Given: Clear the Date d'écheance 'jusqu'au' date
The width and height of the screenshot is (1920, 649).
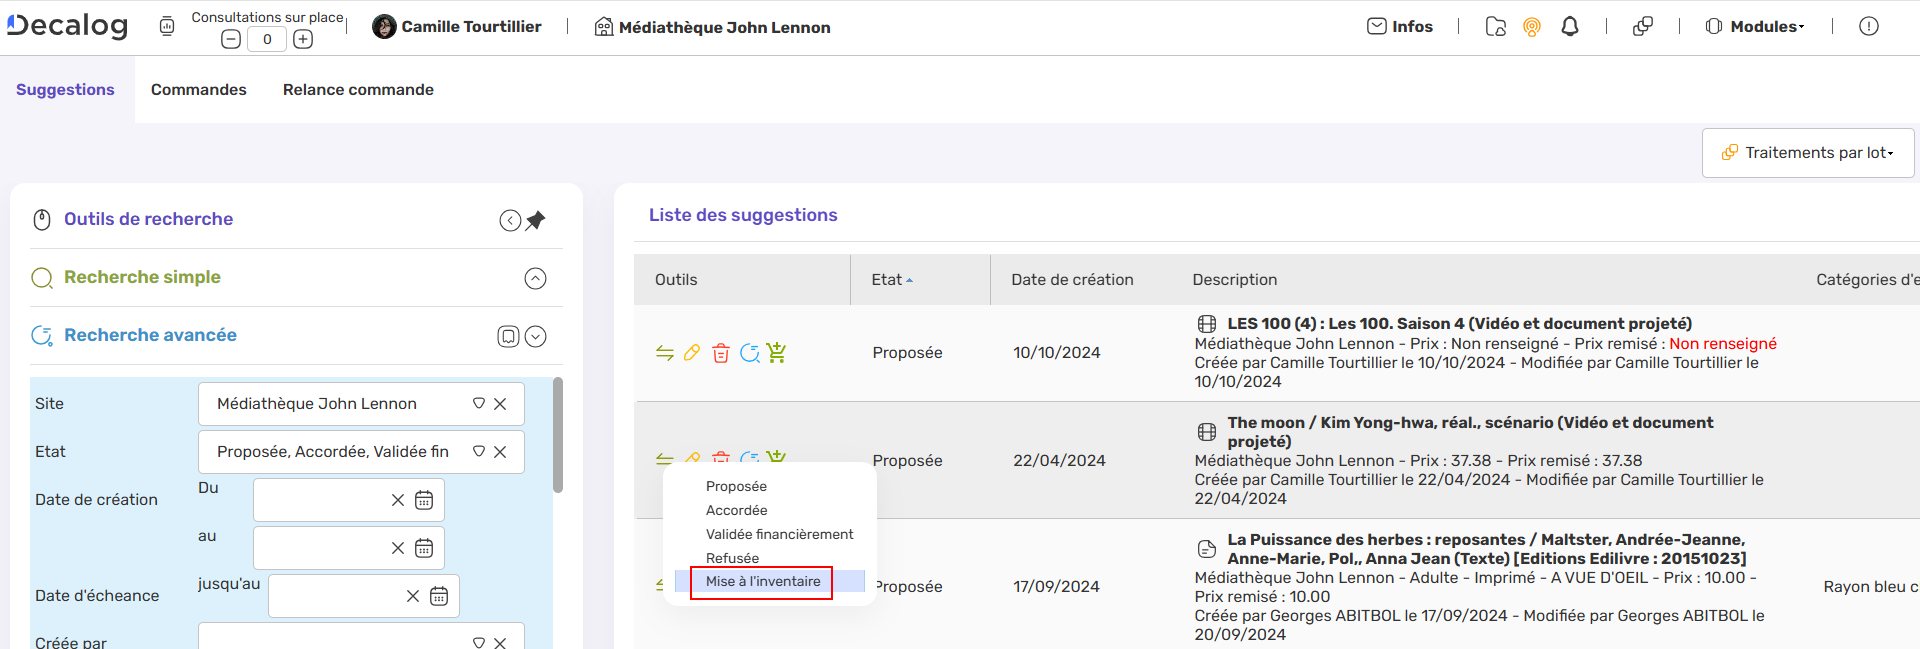Looking at the screenshot, I should (413, 596).
